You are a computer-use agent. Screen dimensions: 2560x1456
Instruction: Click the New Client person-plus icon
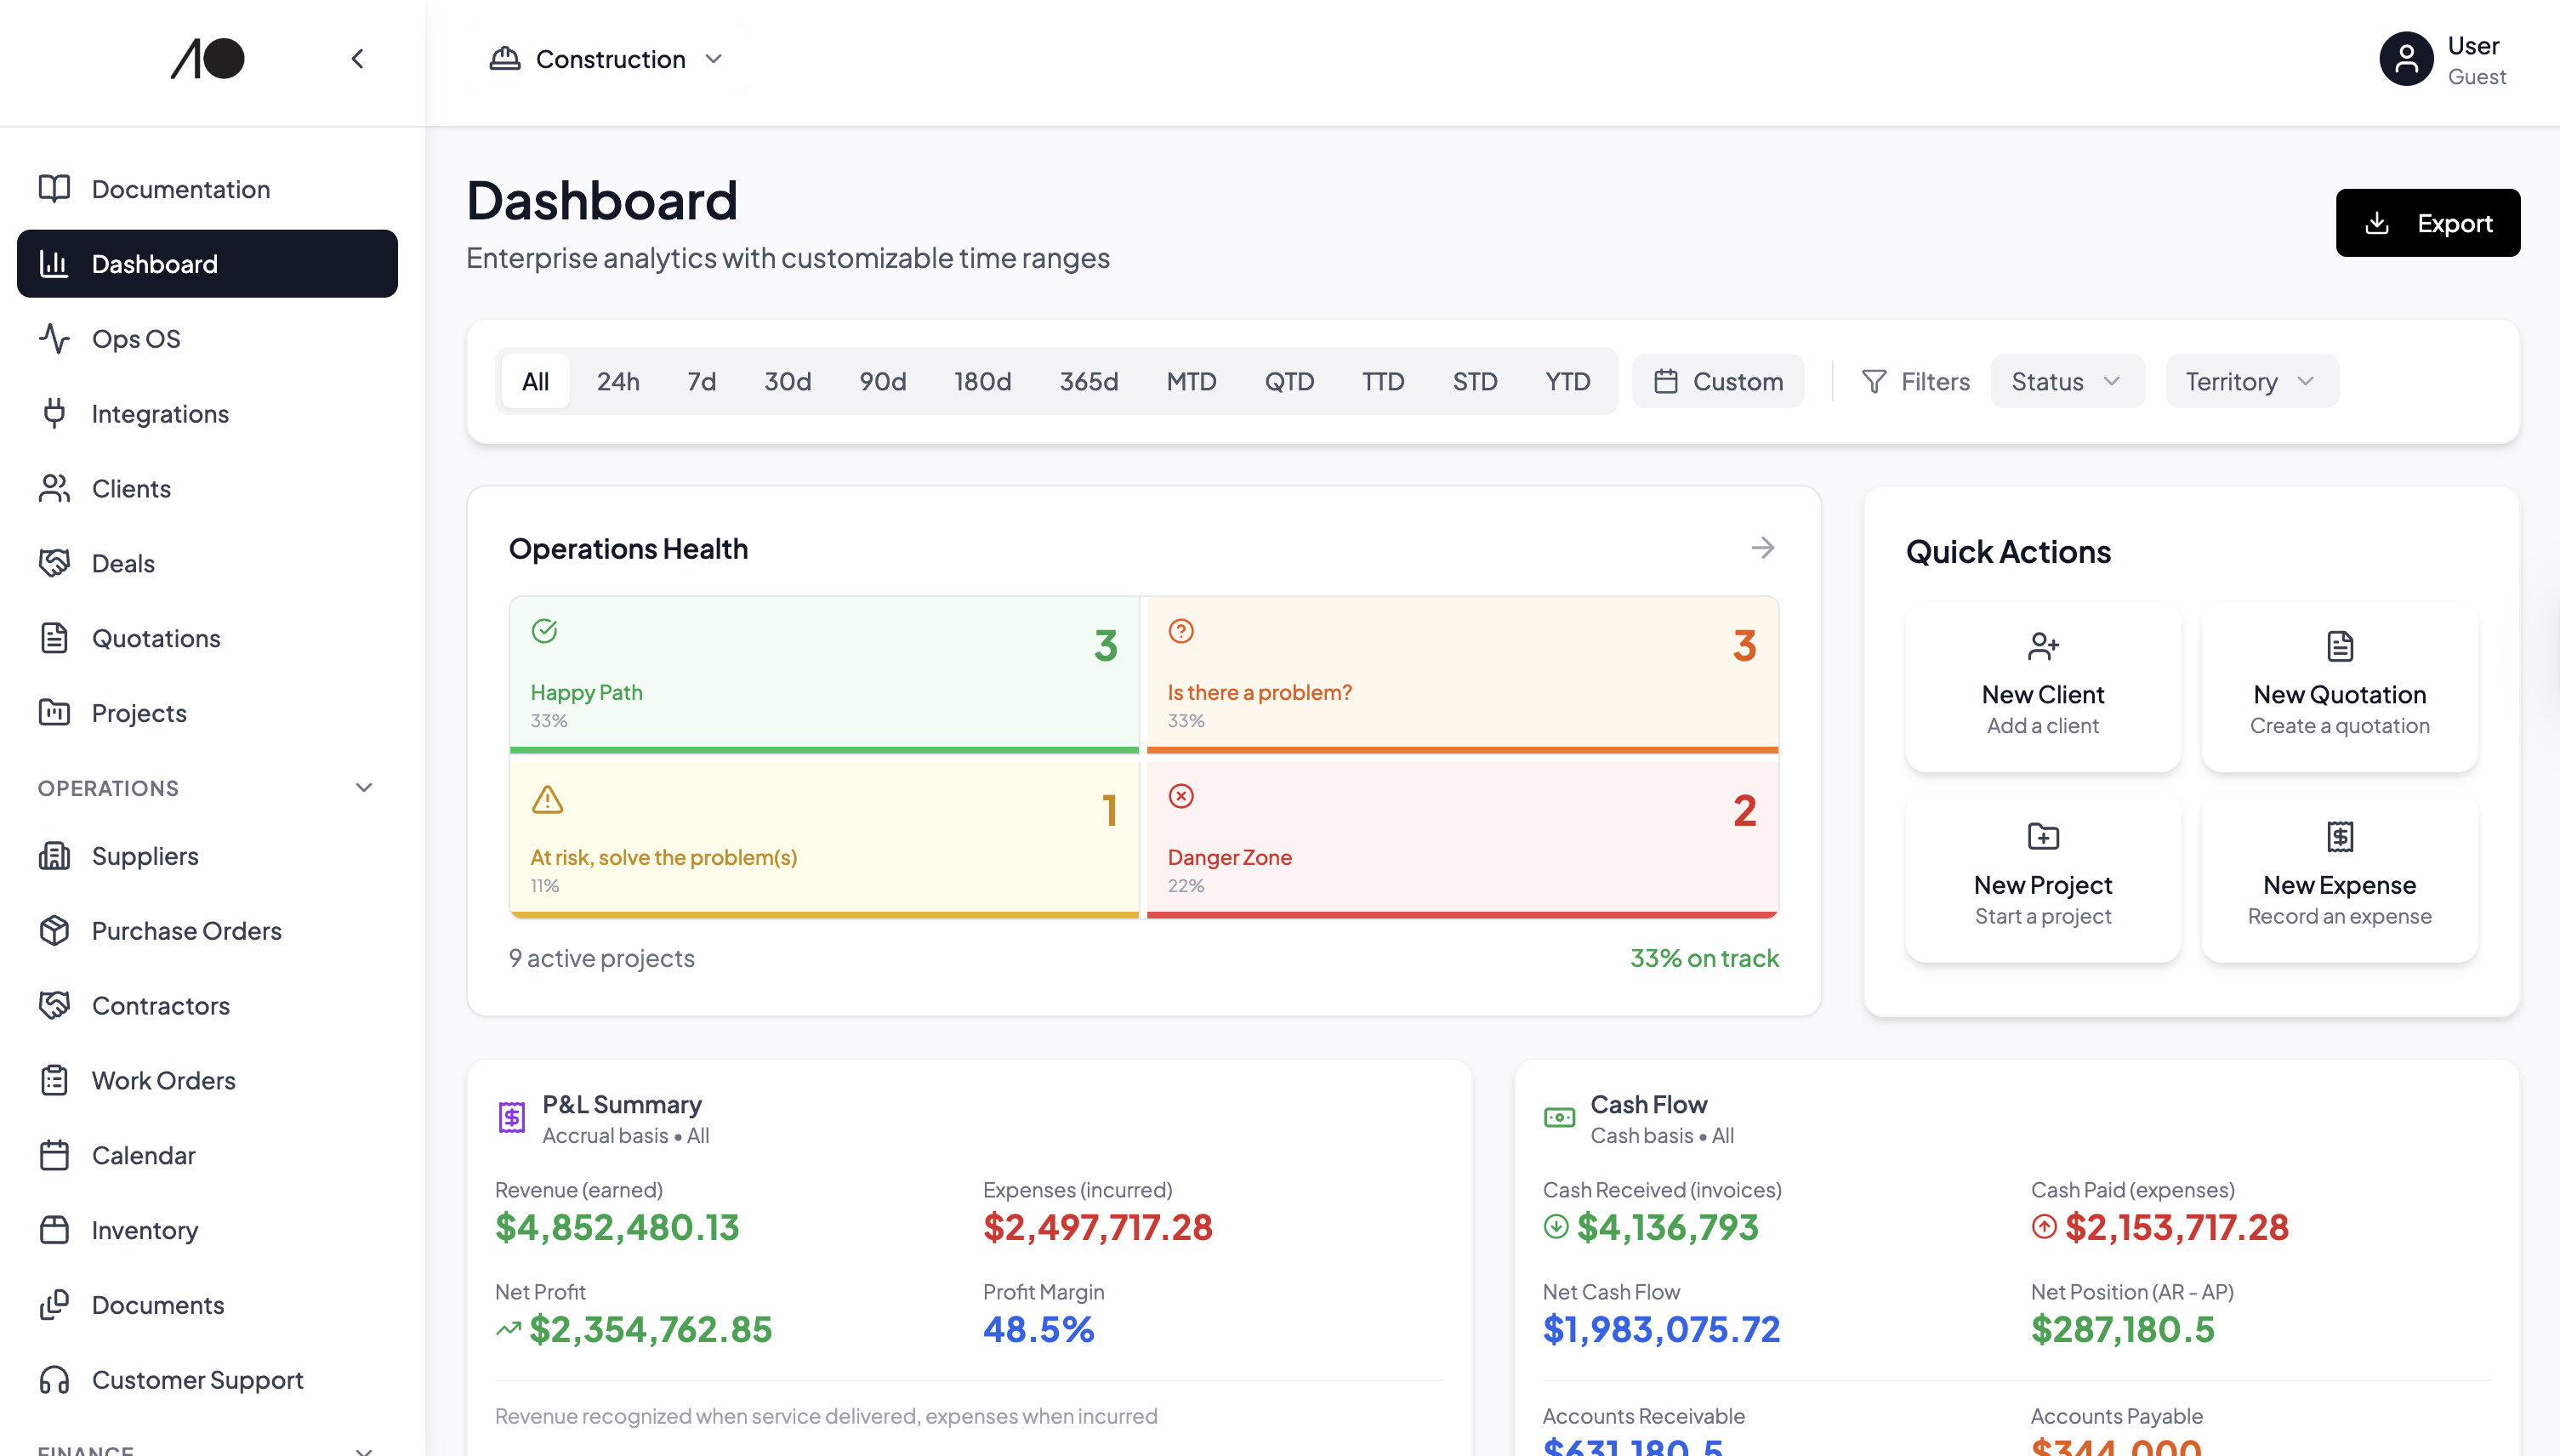[2042, 646]
